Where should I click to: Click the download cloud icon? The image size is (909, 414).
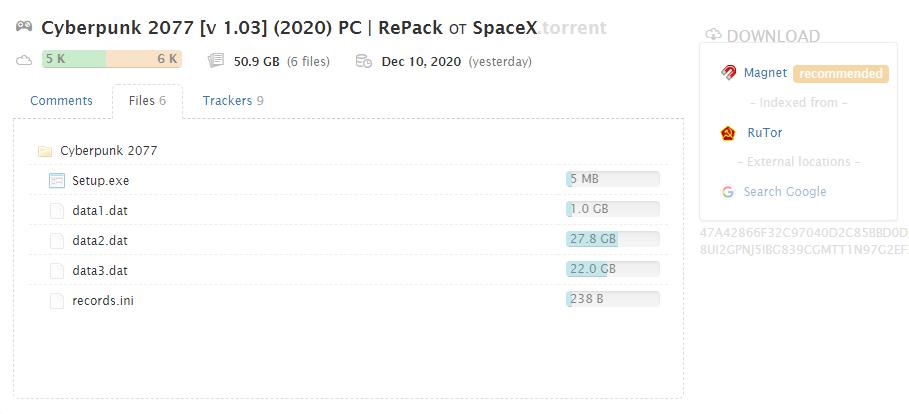tap(713, 36)
